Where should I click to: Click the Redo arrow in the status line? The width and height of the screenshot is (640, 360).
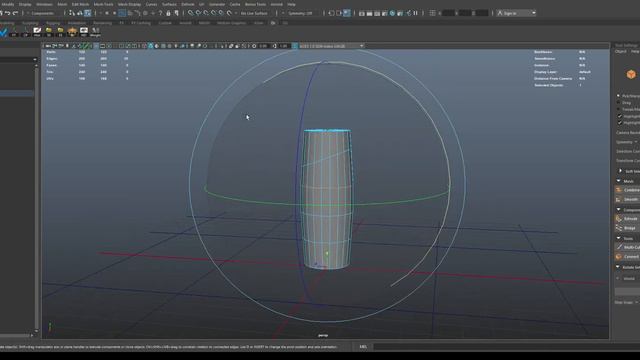point(16,13)
